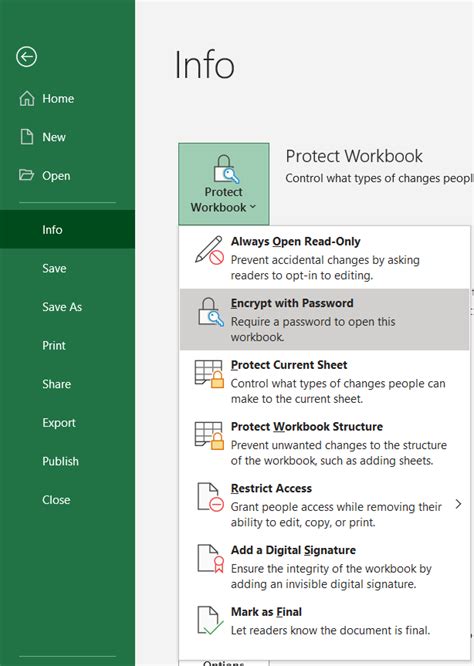Click the checkmark page icon for Mark as Final

point(210,620)
